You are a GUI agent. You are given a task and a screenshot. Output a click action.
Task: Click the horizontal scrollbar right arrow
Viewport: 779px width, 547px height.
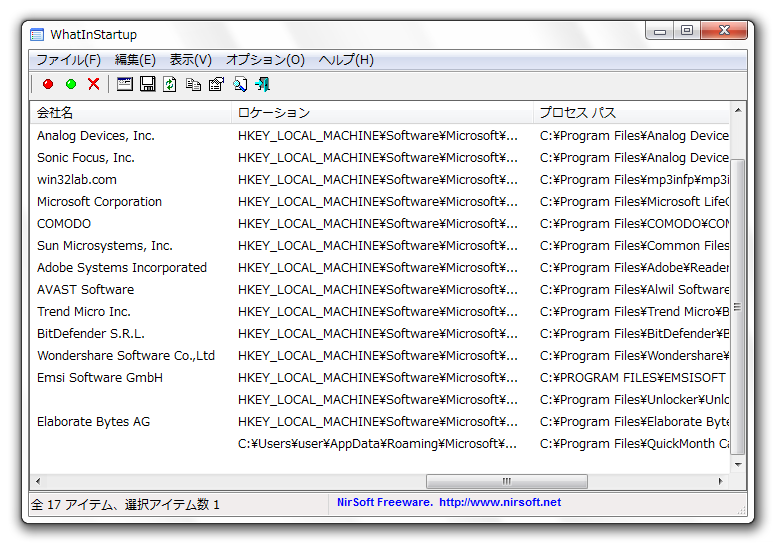pyautogui.click(x=721, y=481)
